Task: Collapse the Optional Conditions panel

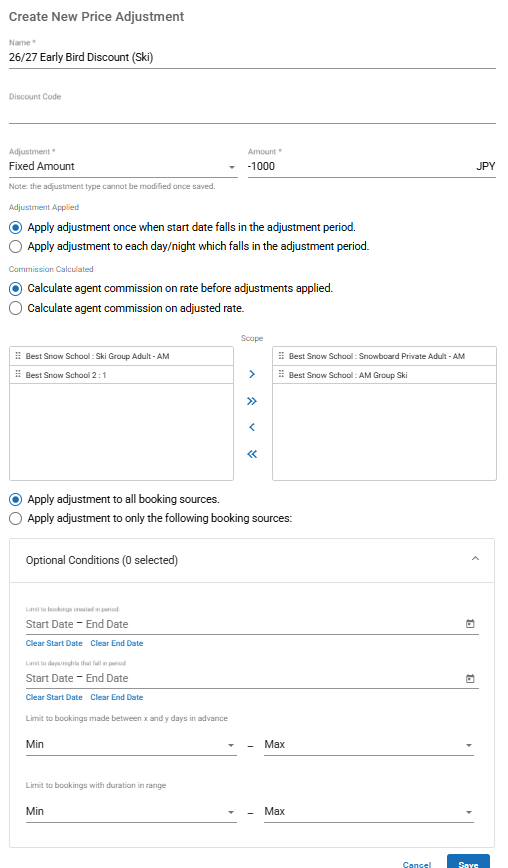Action: 475,559
